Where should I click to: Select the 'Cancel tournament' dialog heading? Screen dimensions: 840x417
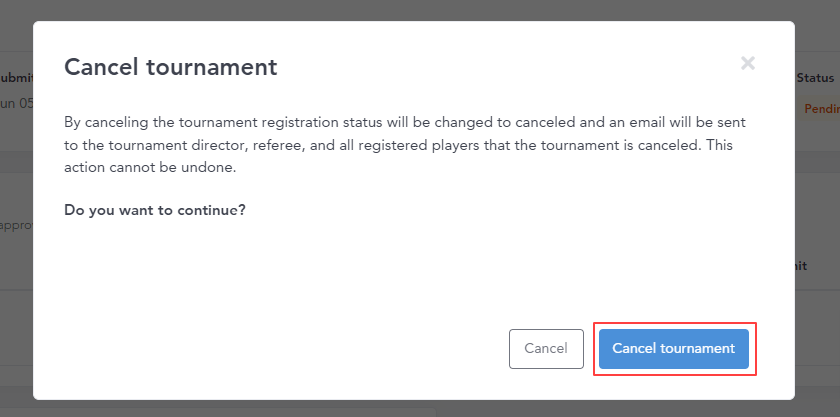tap(170, 68)
